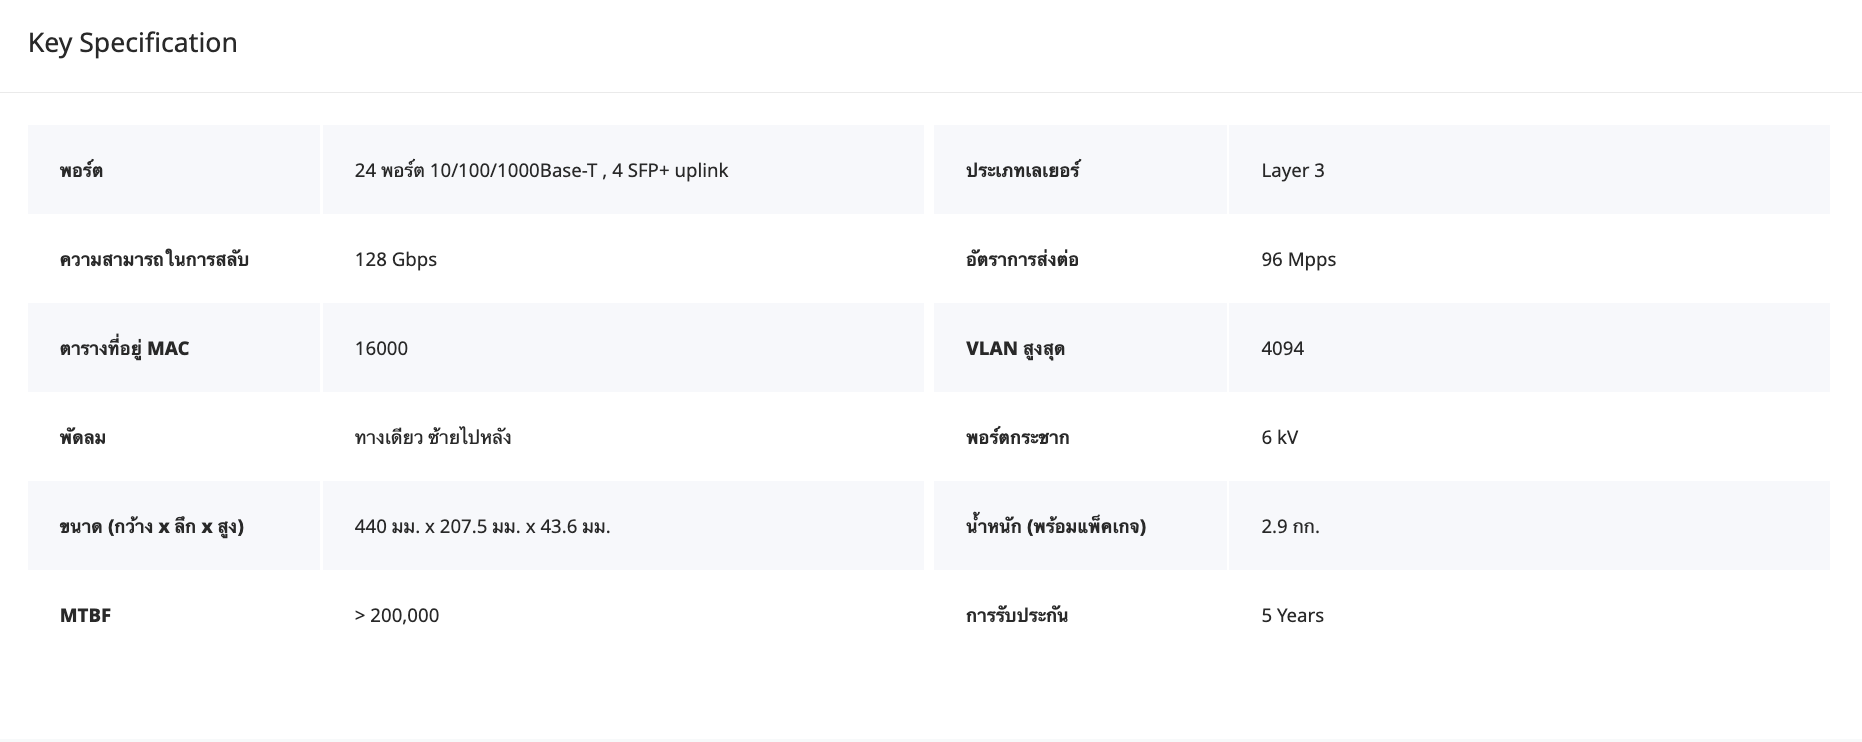Screen dimensions: 1862x742
Task: Click the พอร์ต row label
Action: pyautogui.click(x=81, y=170)
